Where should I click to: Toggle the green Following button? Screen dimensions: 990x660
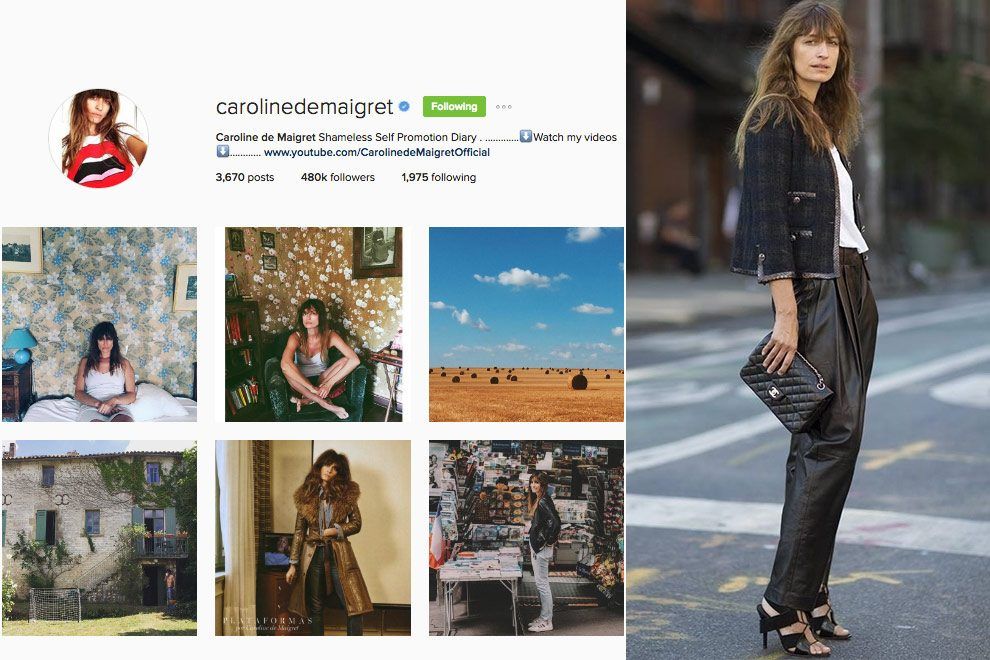tap(454, 106)
